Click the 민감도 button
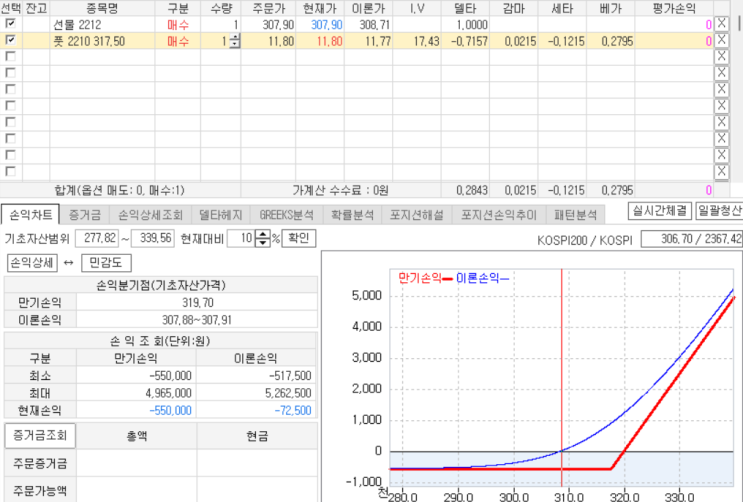Viewport: 743px width, 502px height. (106, 263)
